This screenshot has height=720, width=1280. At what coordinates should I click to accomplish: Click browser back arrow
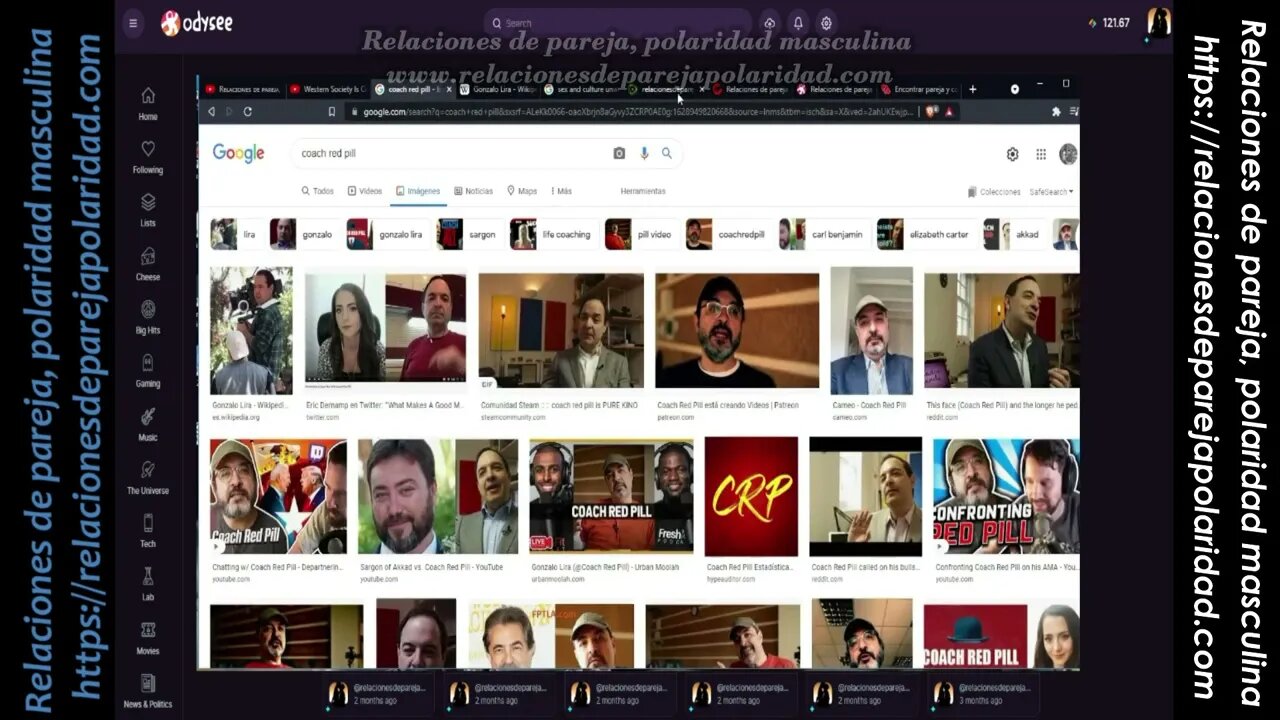point(211,112)
